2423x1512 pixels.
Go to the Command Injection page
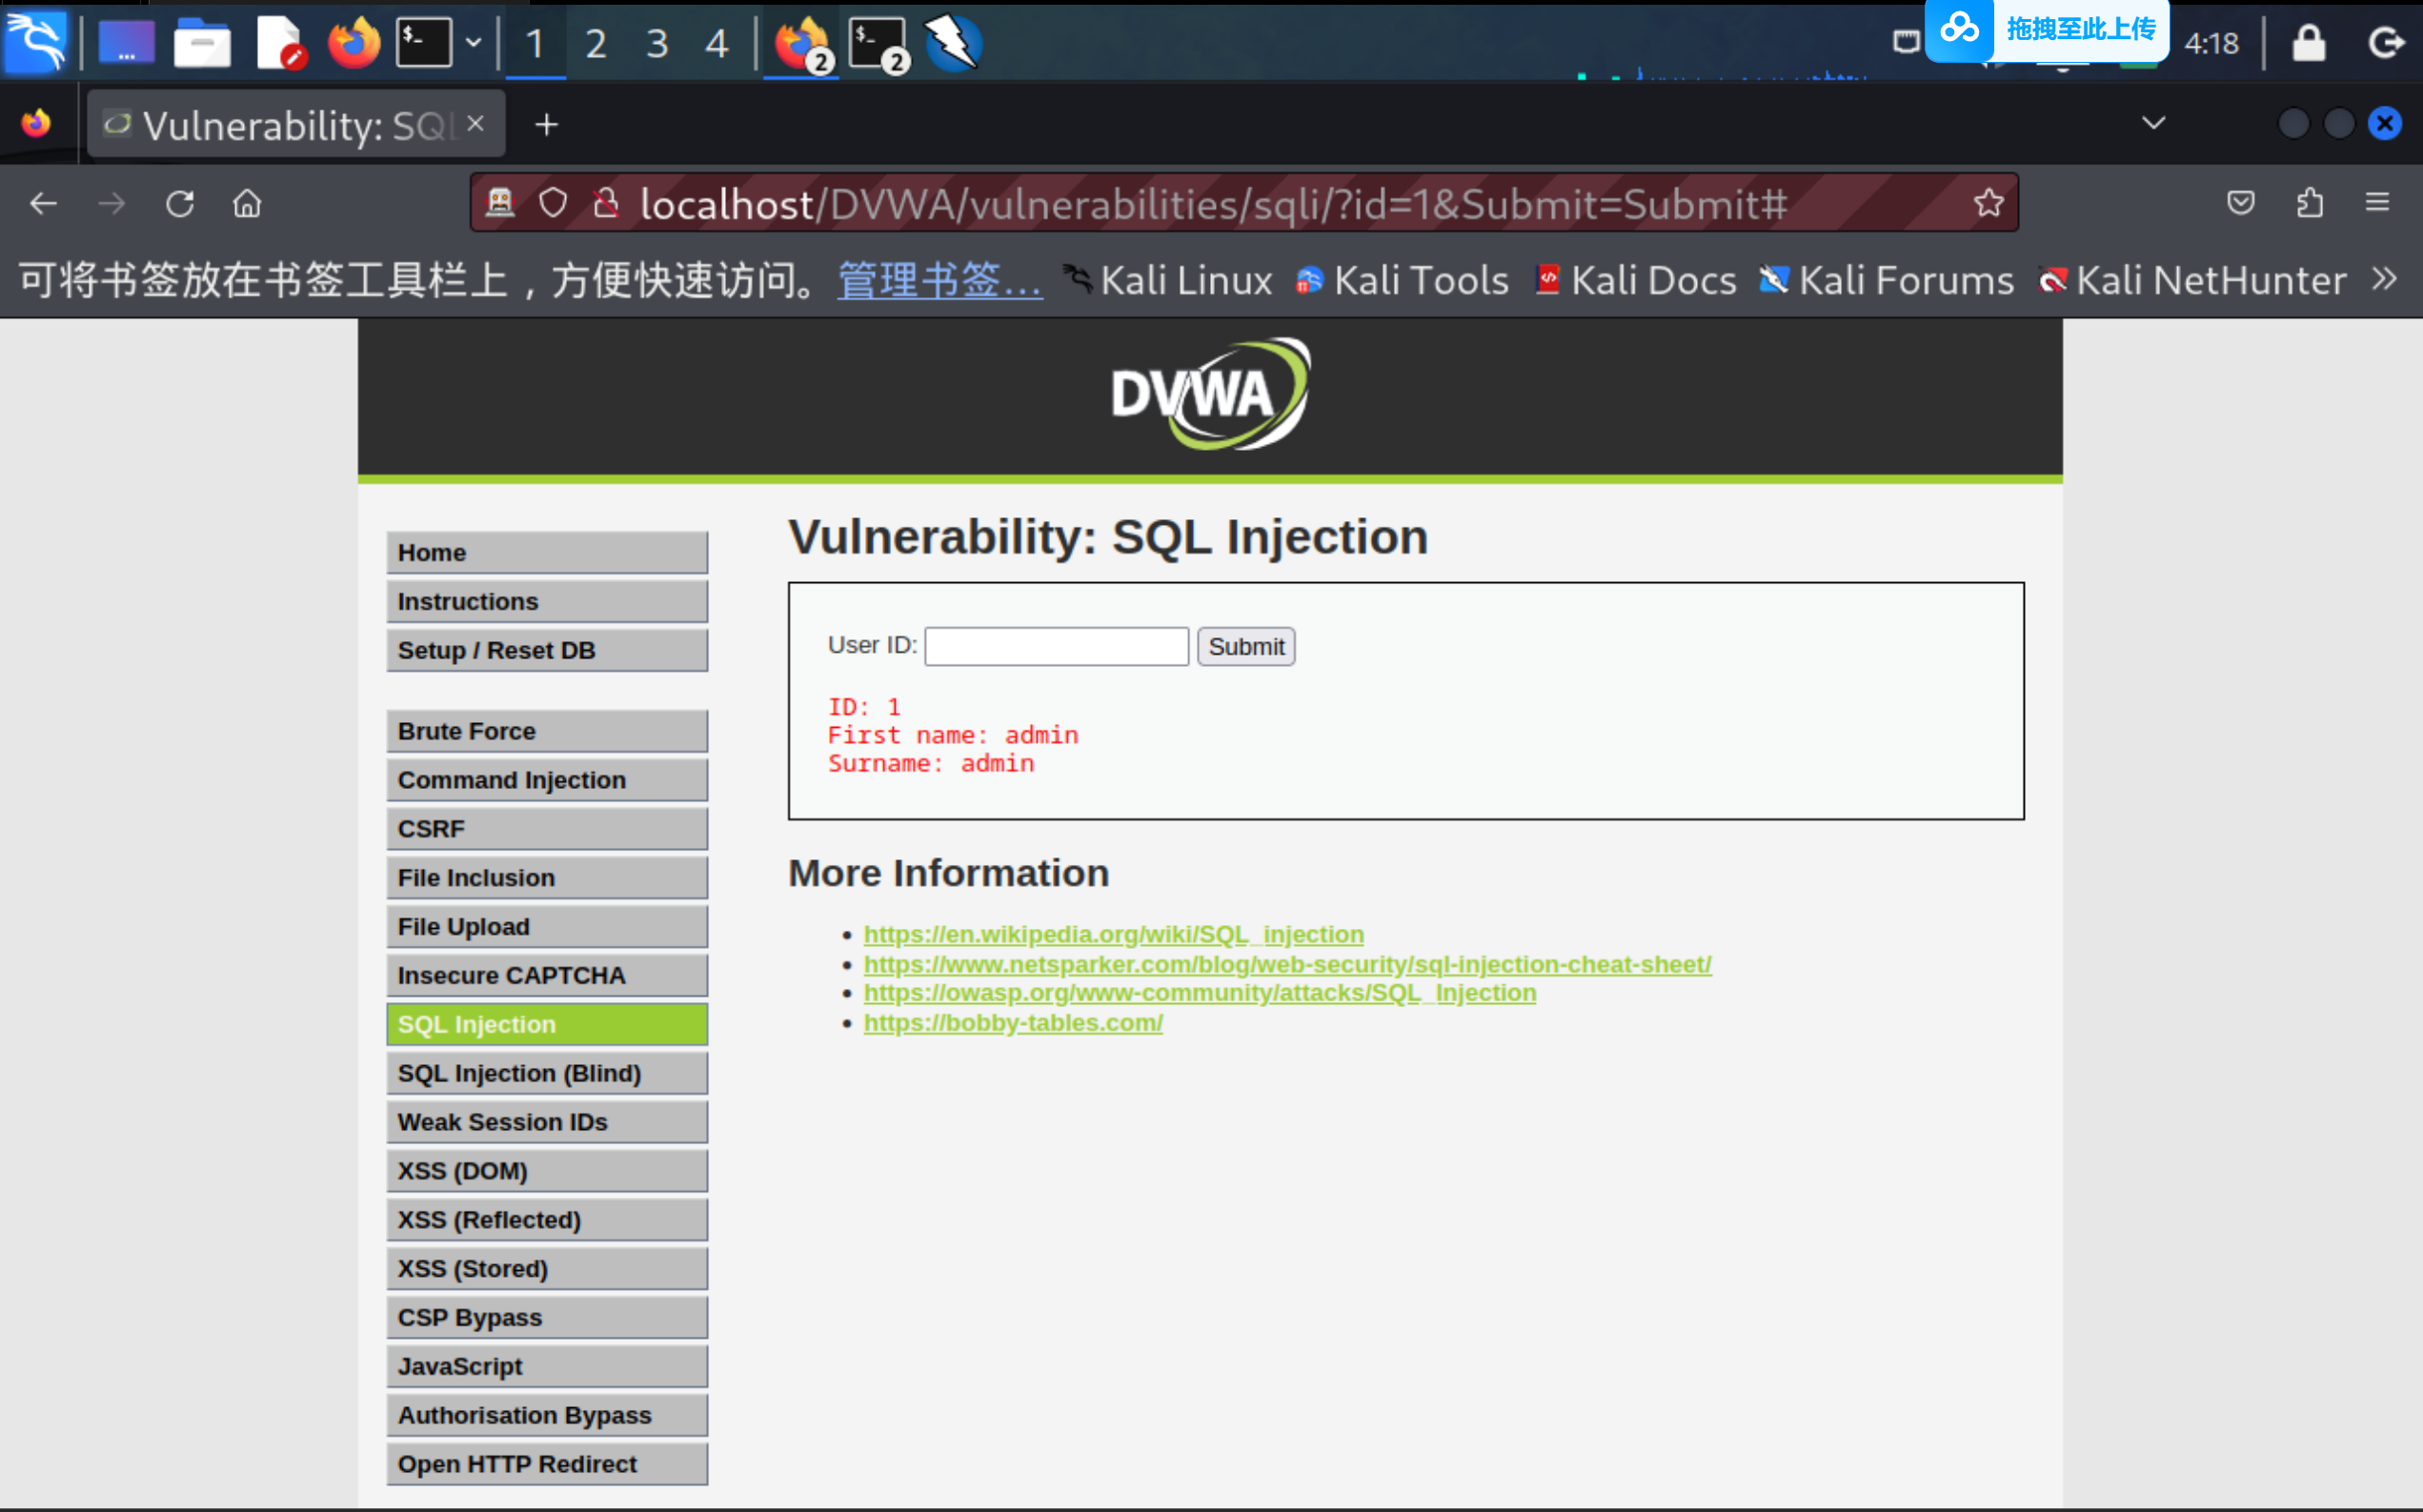[x=546, y=780]
